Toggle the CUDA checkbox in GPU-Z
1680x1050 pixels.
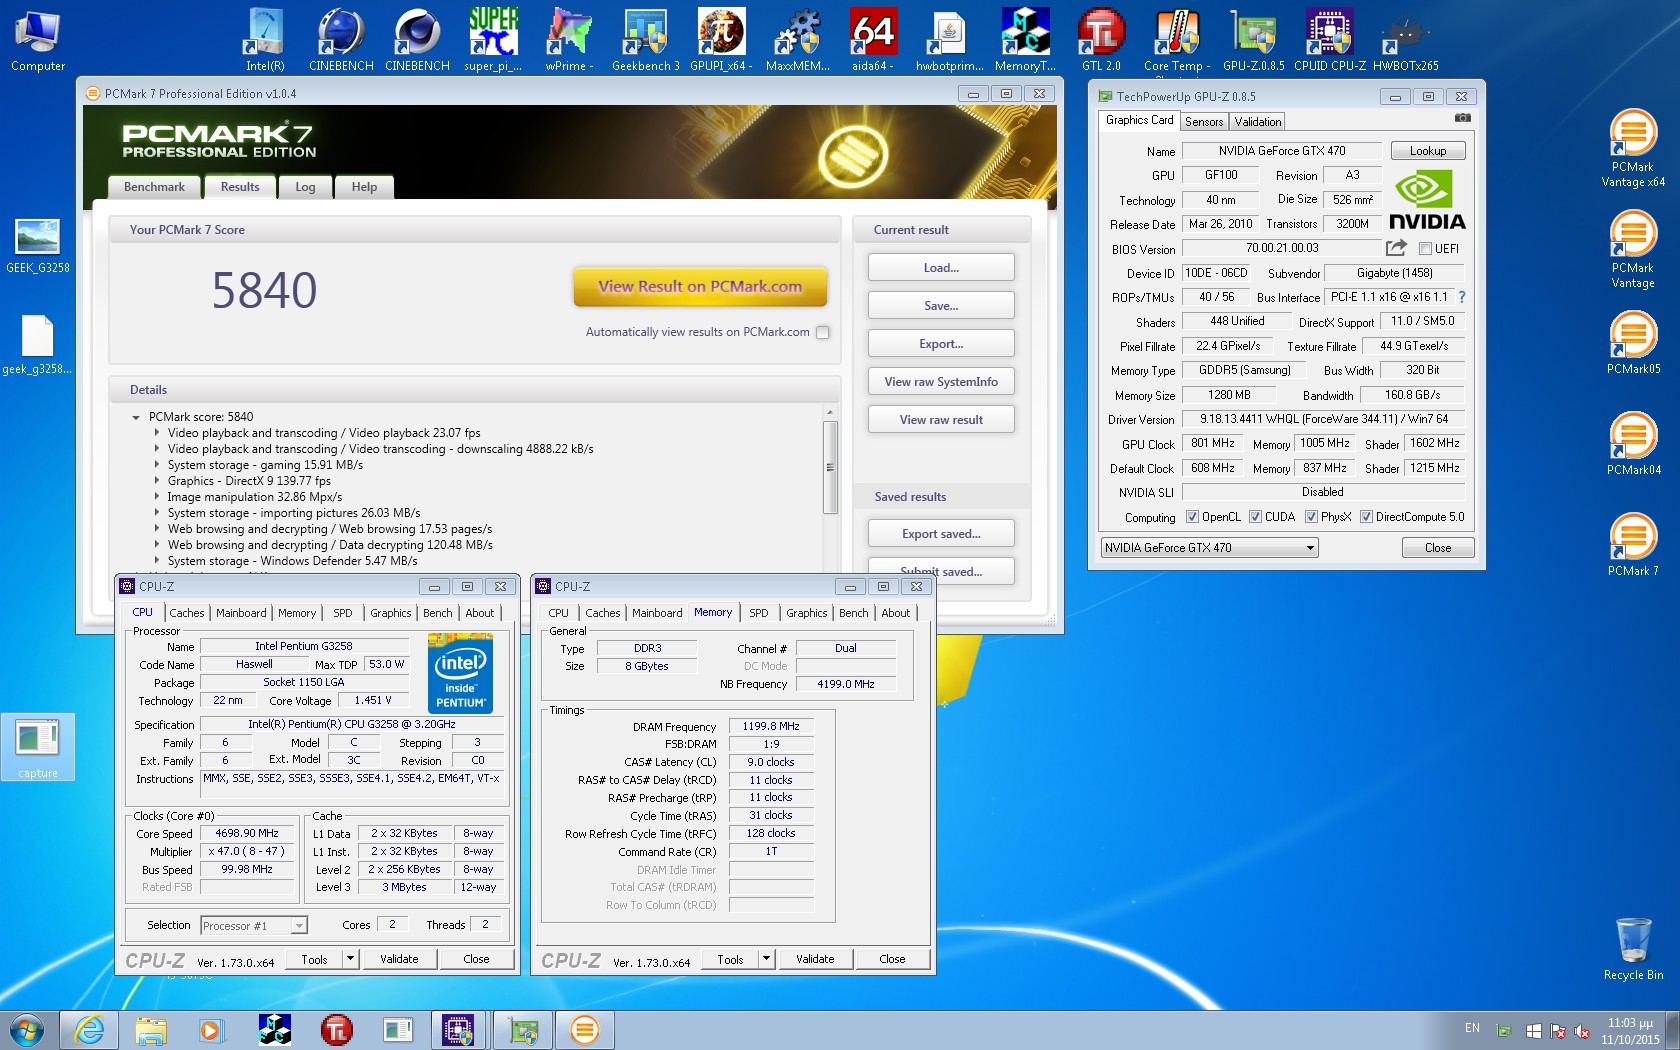coord(1255,517)
